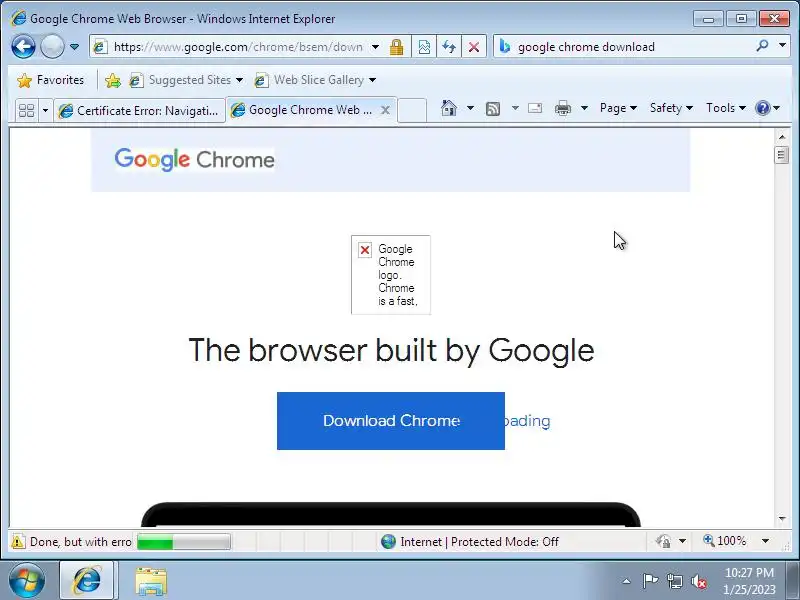Open the Windows Start menu
The width and height of the screenshot is (800, 600).
pos(27,581)
